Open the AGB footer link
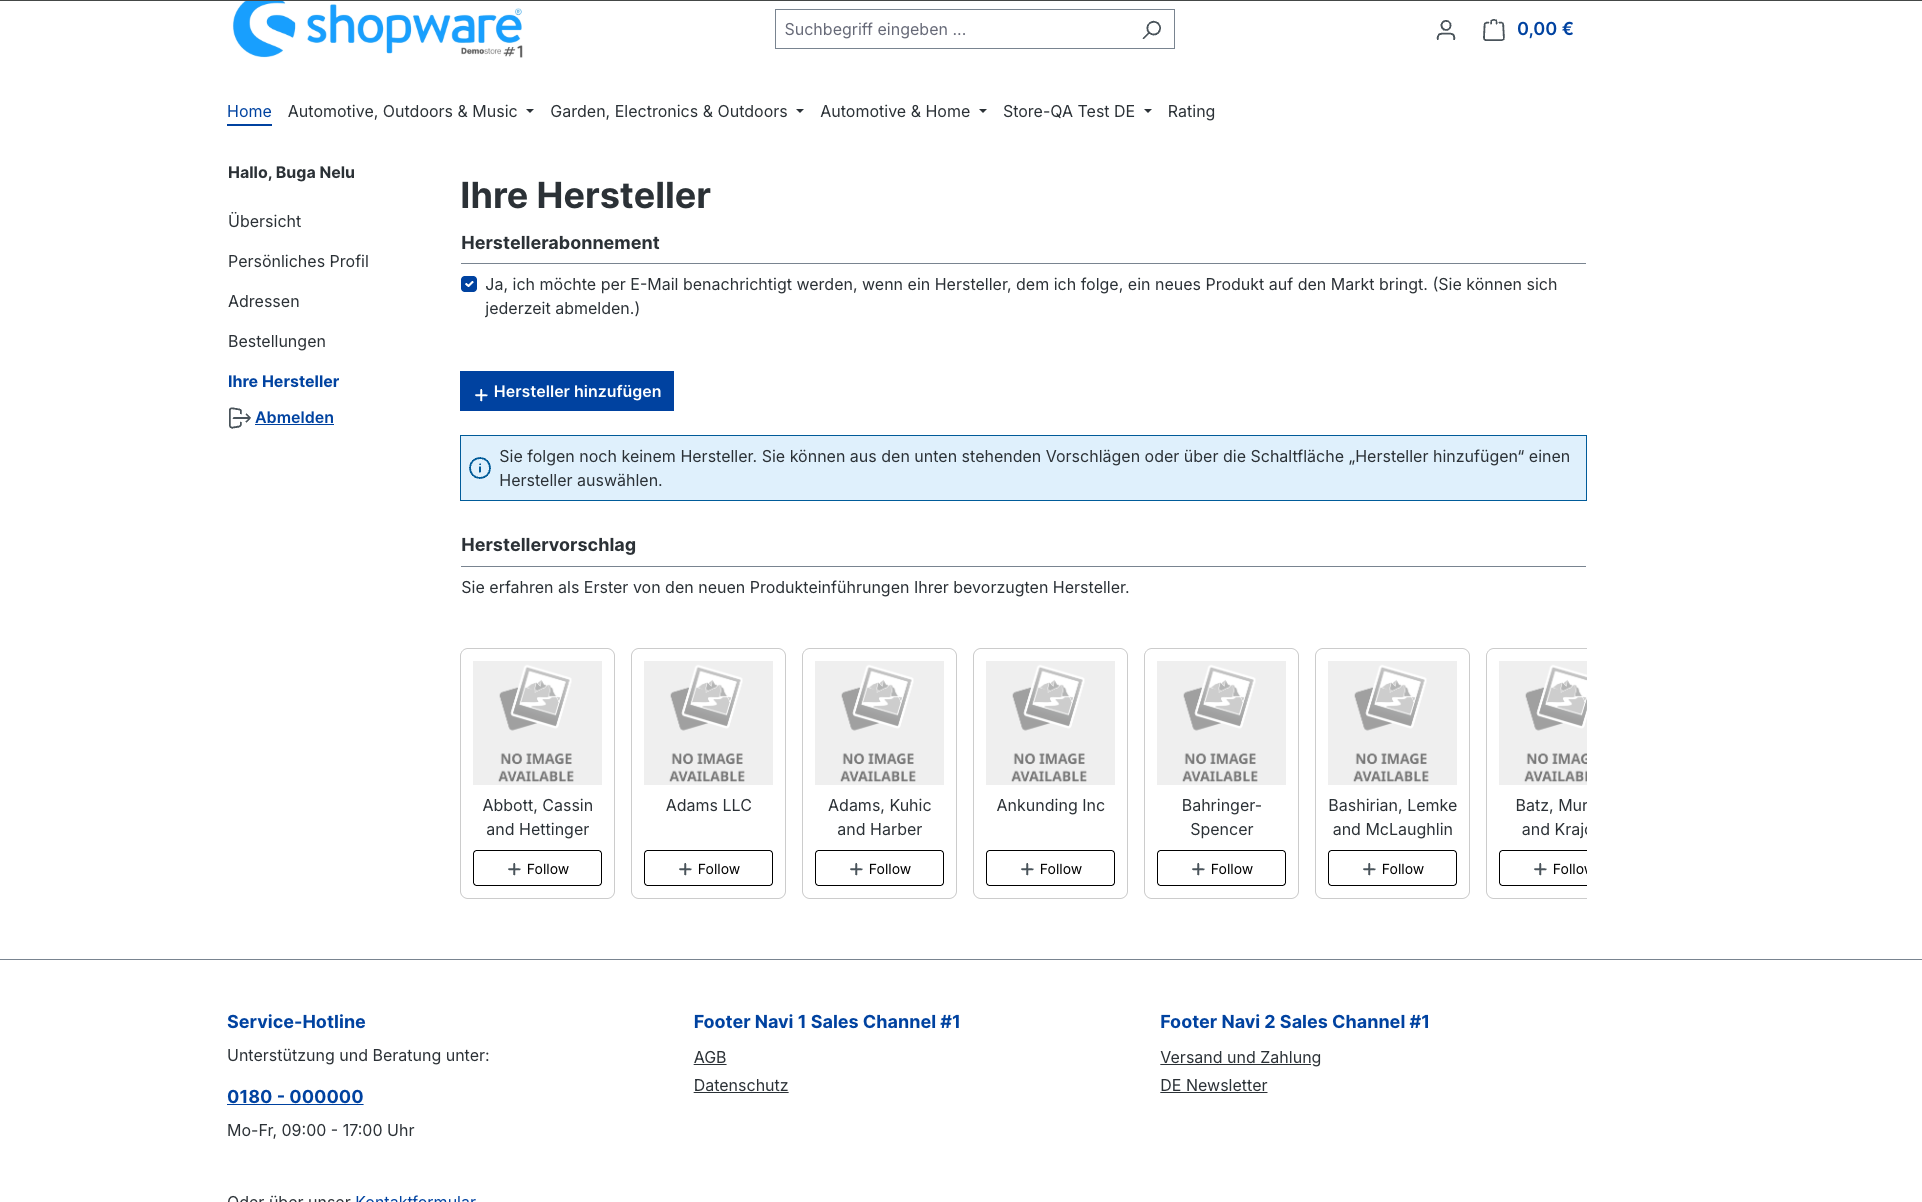This screenshot has width=1922, height=1202. (x=710, y=1057)
